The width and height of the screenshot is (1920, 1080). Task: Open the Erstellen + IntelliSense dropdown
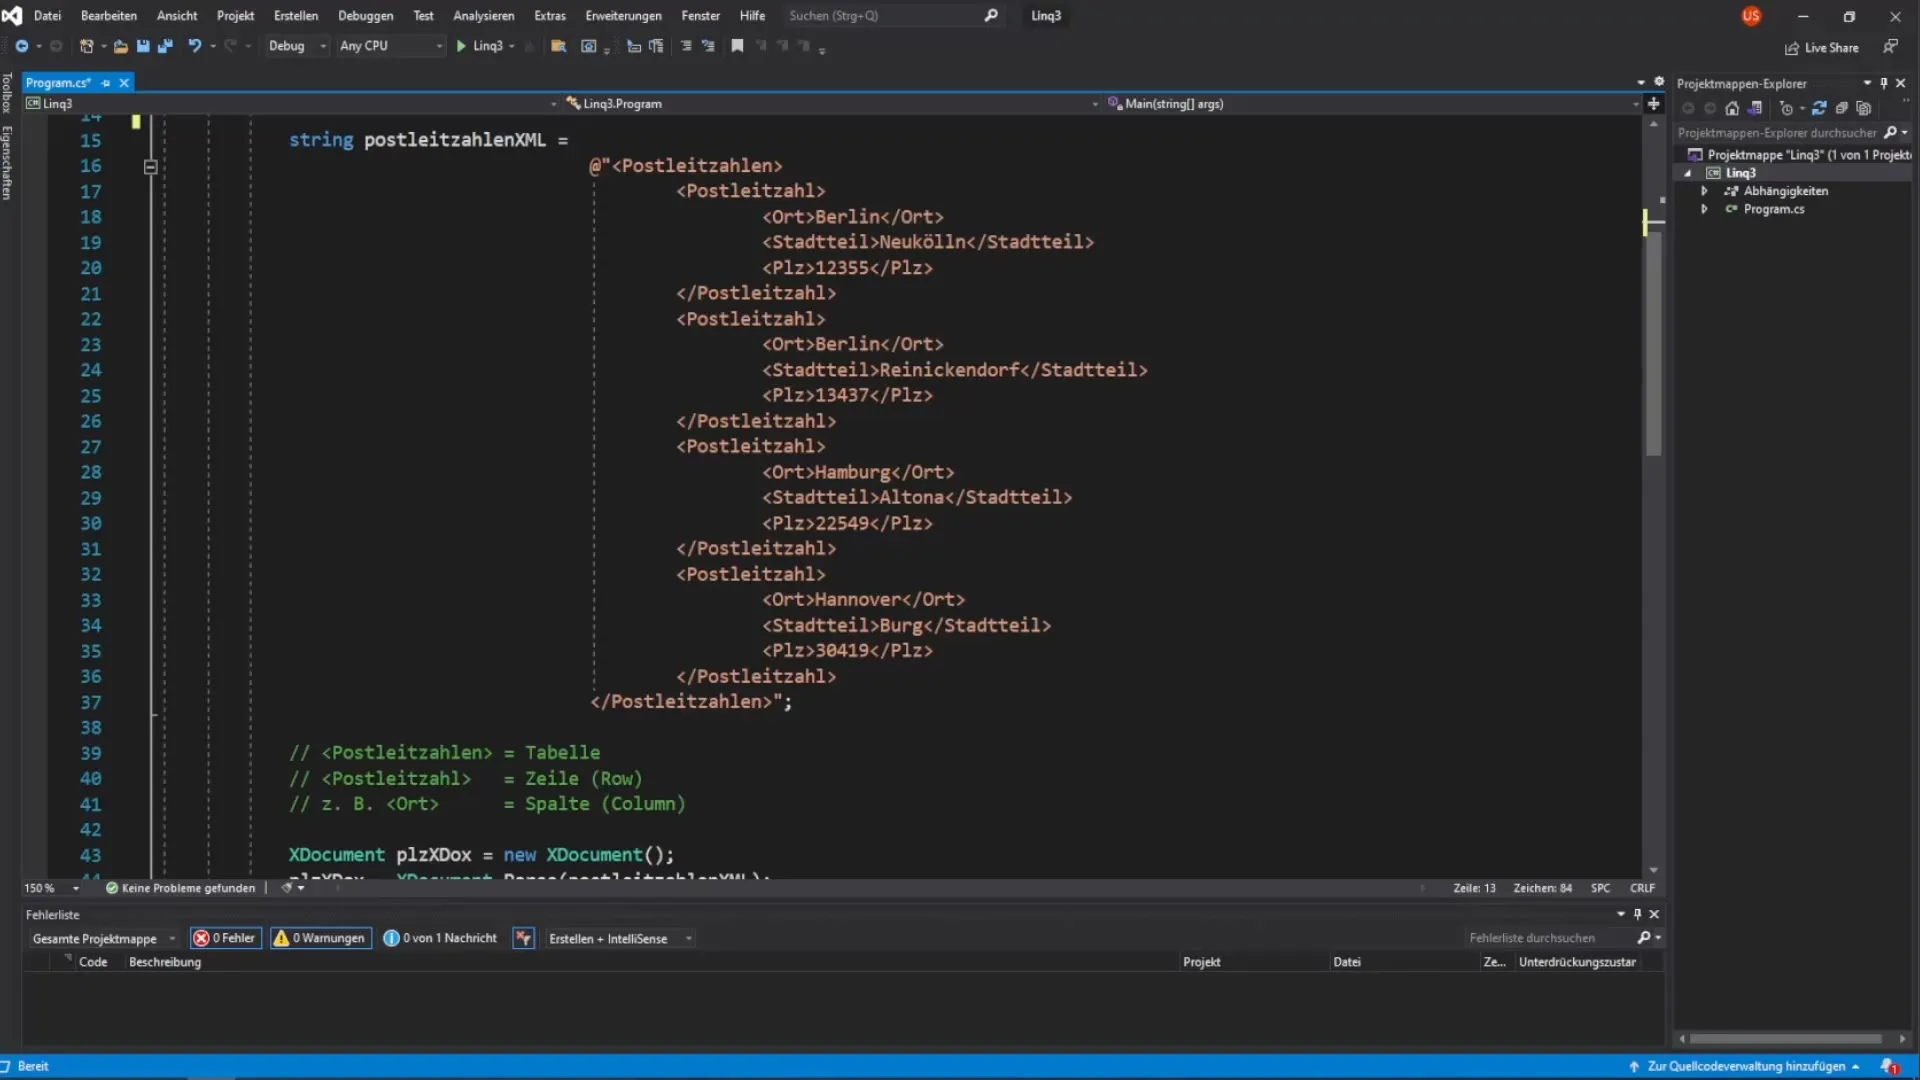(x=620, y=938)
